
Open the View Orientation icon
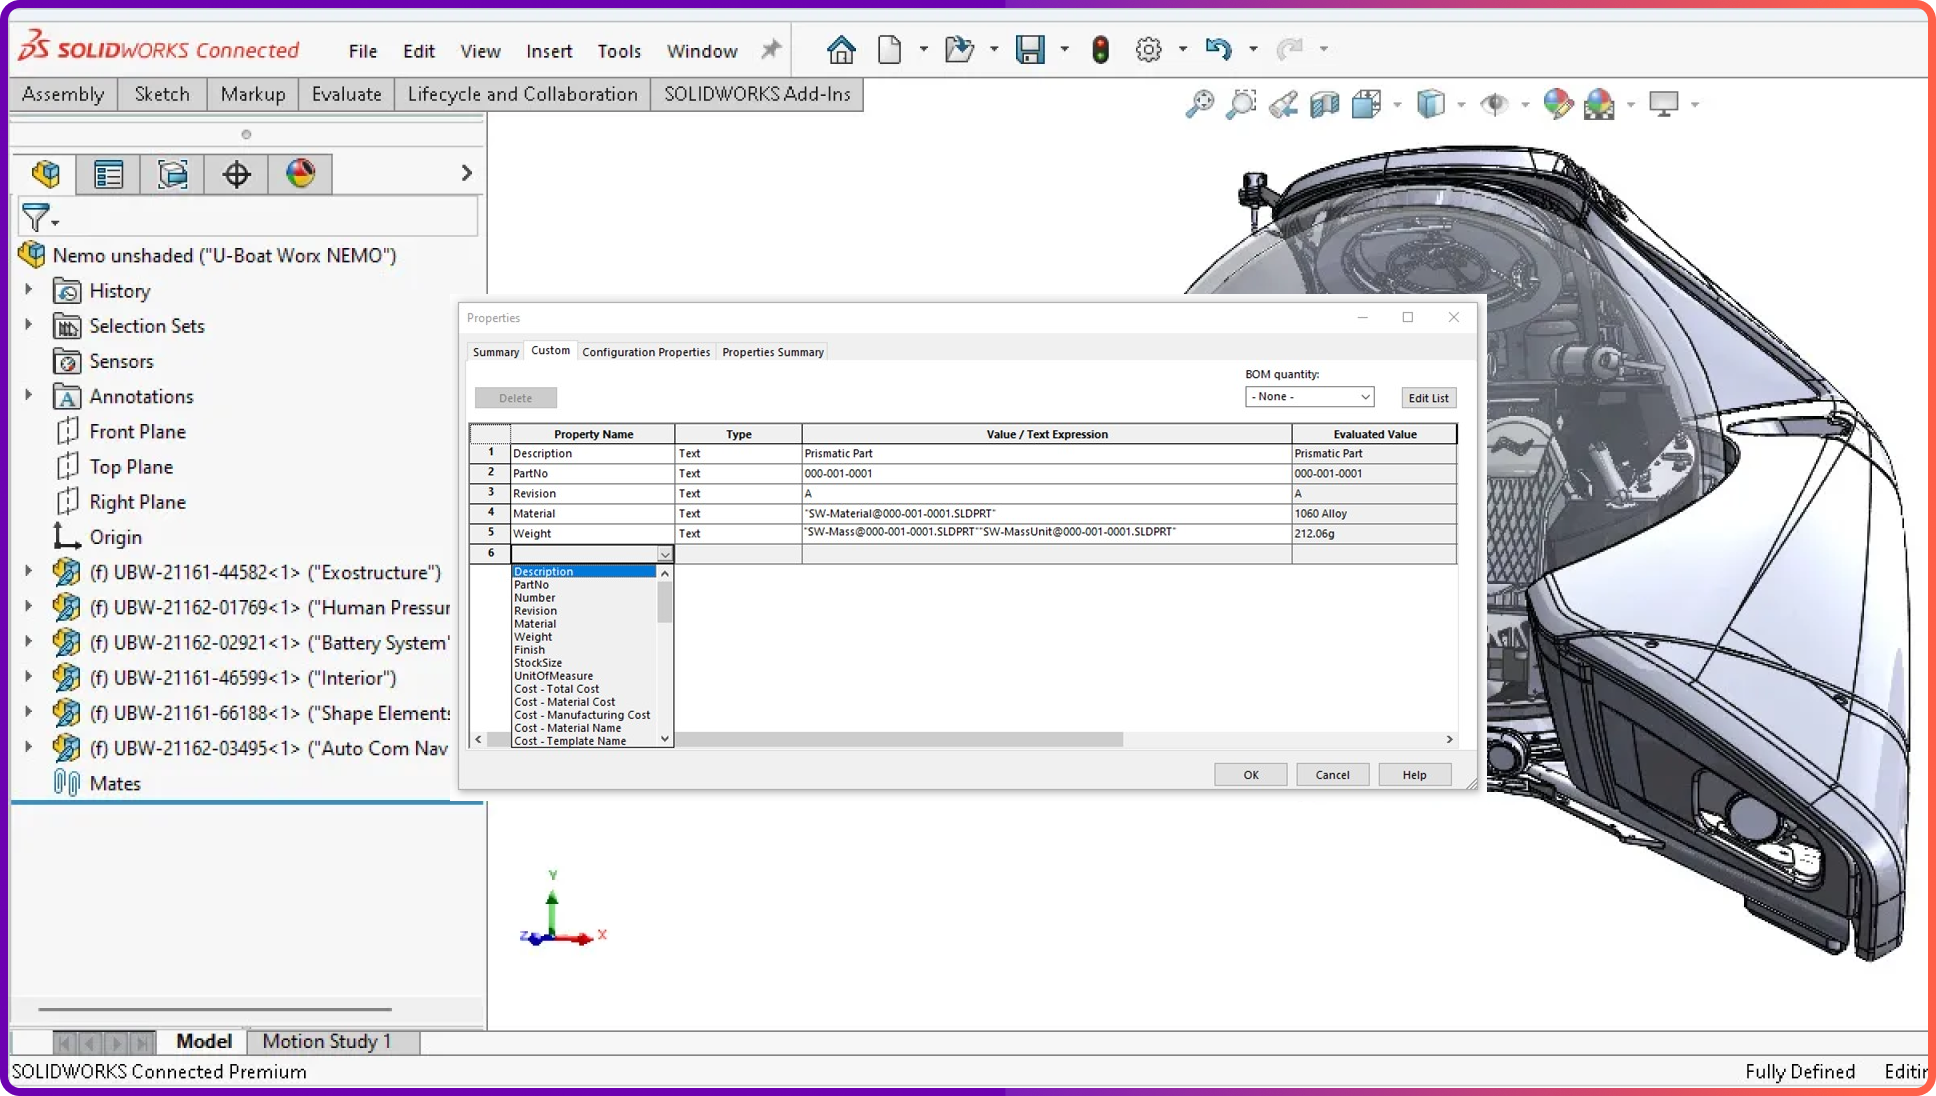pyautogui.click(x=1367, y=104)
